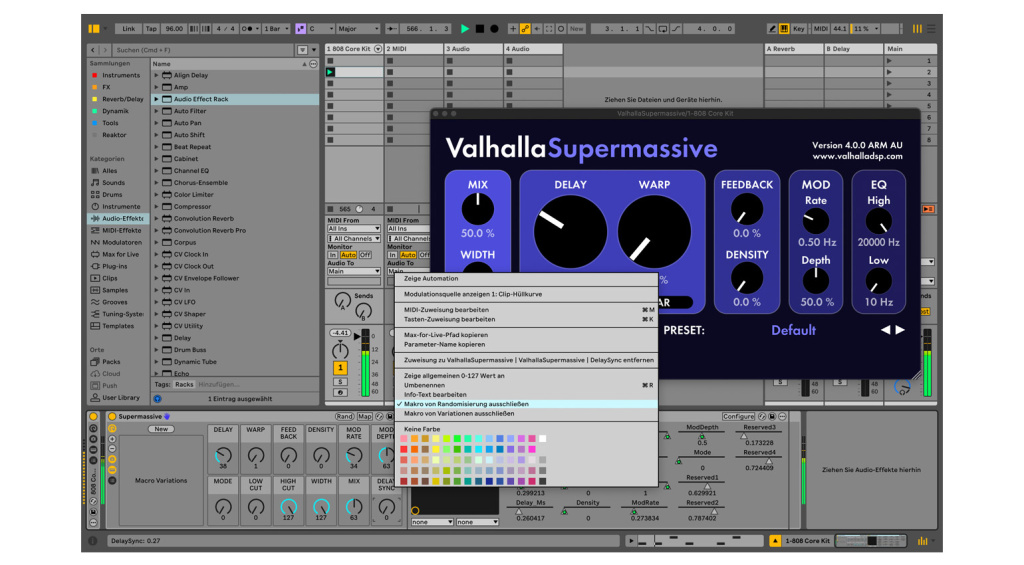Screen dimensions: 1024x565
Task: Expand the Compressor folder in browser
Action: point(156,206)
